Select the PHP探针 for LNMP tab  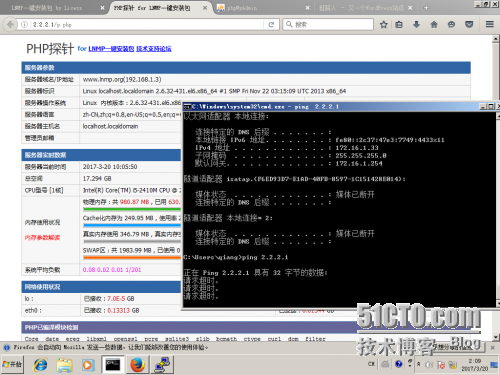tap(160, 8)
